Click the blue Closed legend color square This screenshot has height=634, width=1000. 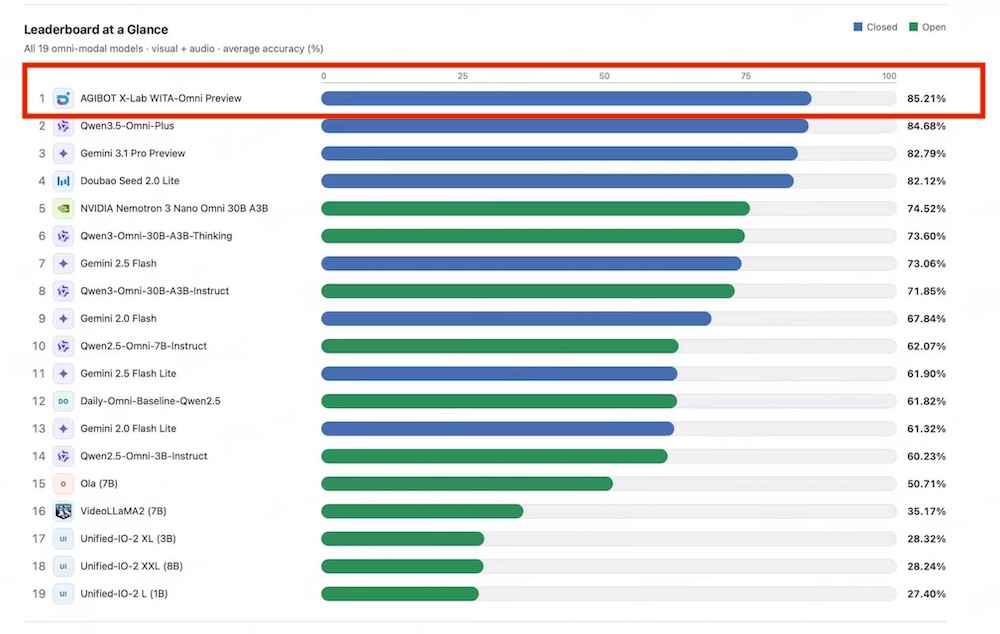[858, 27]
